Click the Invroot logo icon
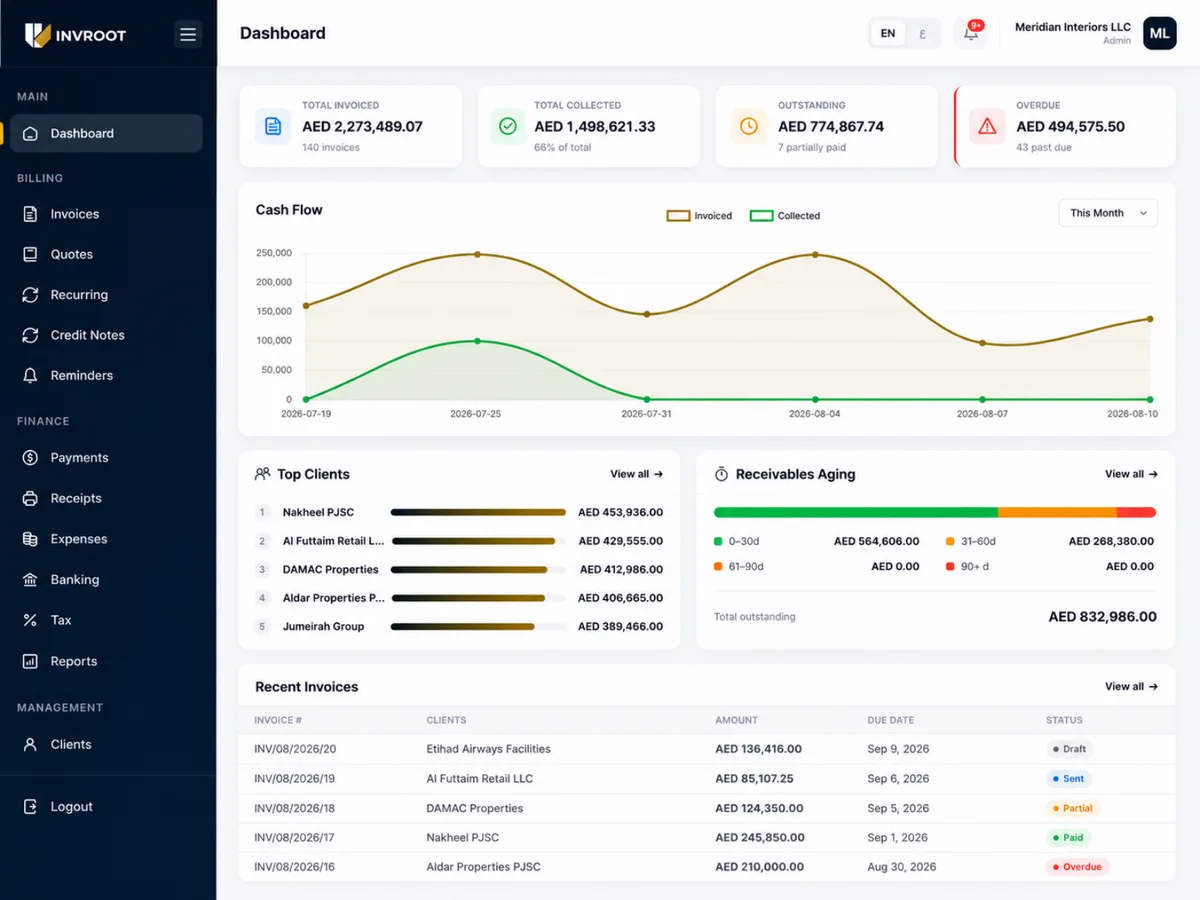The image size is (1200, 900). pos(38,35)
